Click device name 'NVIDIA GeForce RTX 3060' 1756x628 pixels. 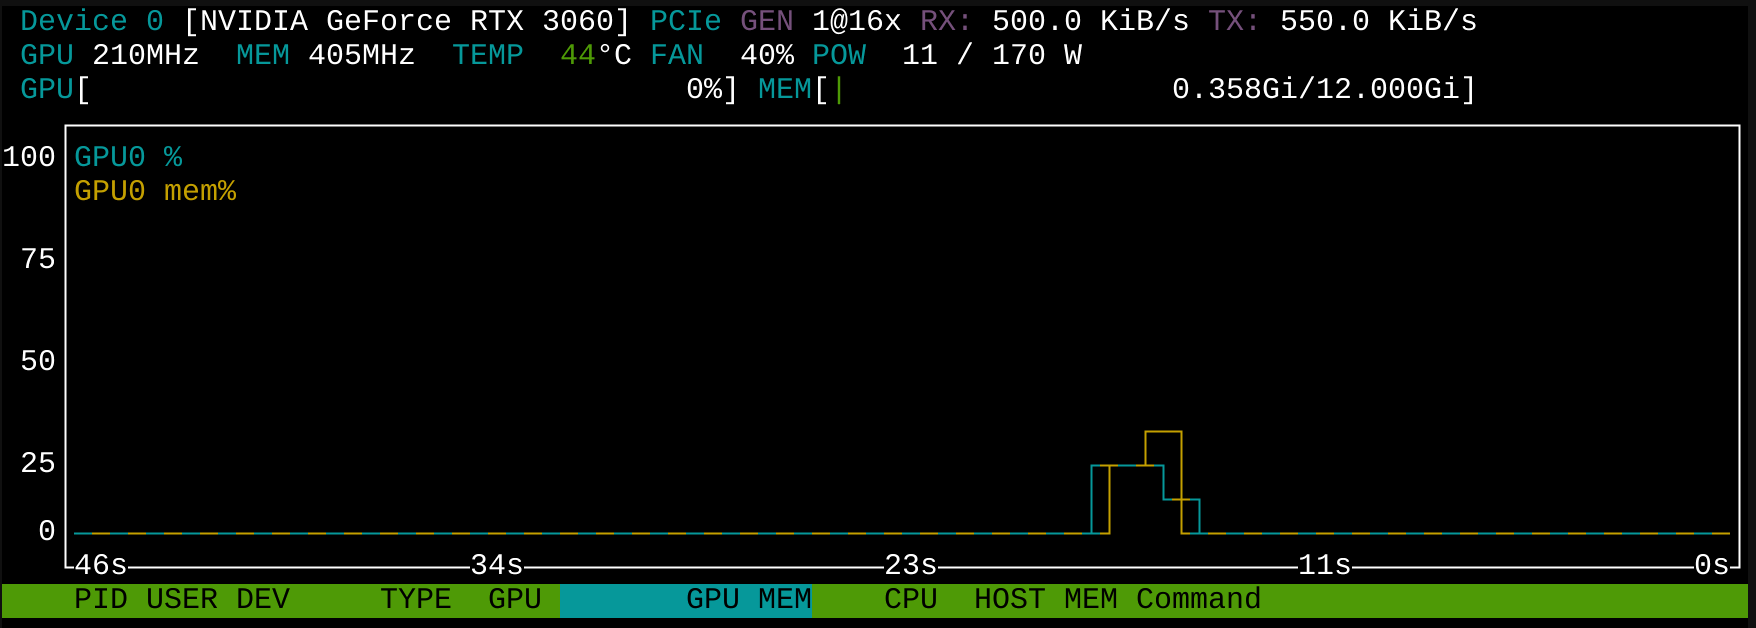407,21
